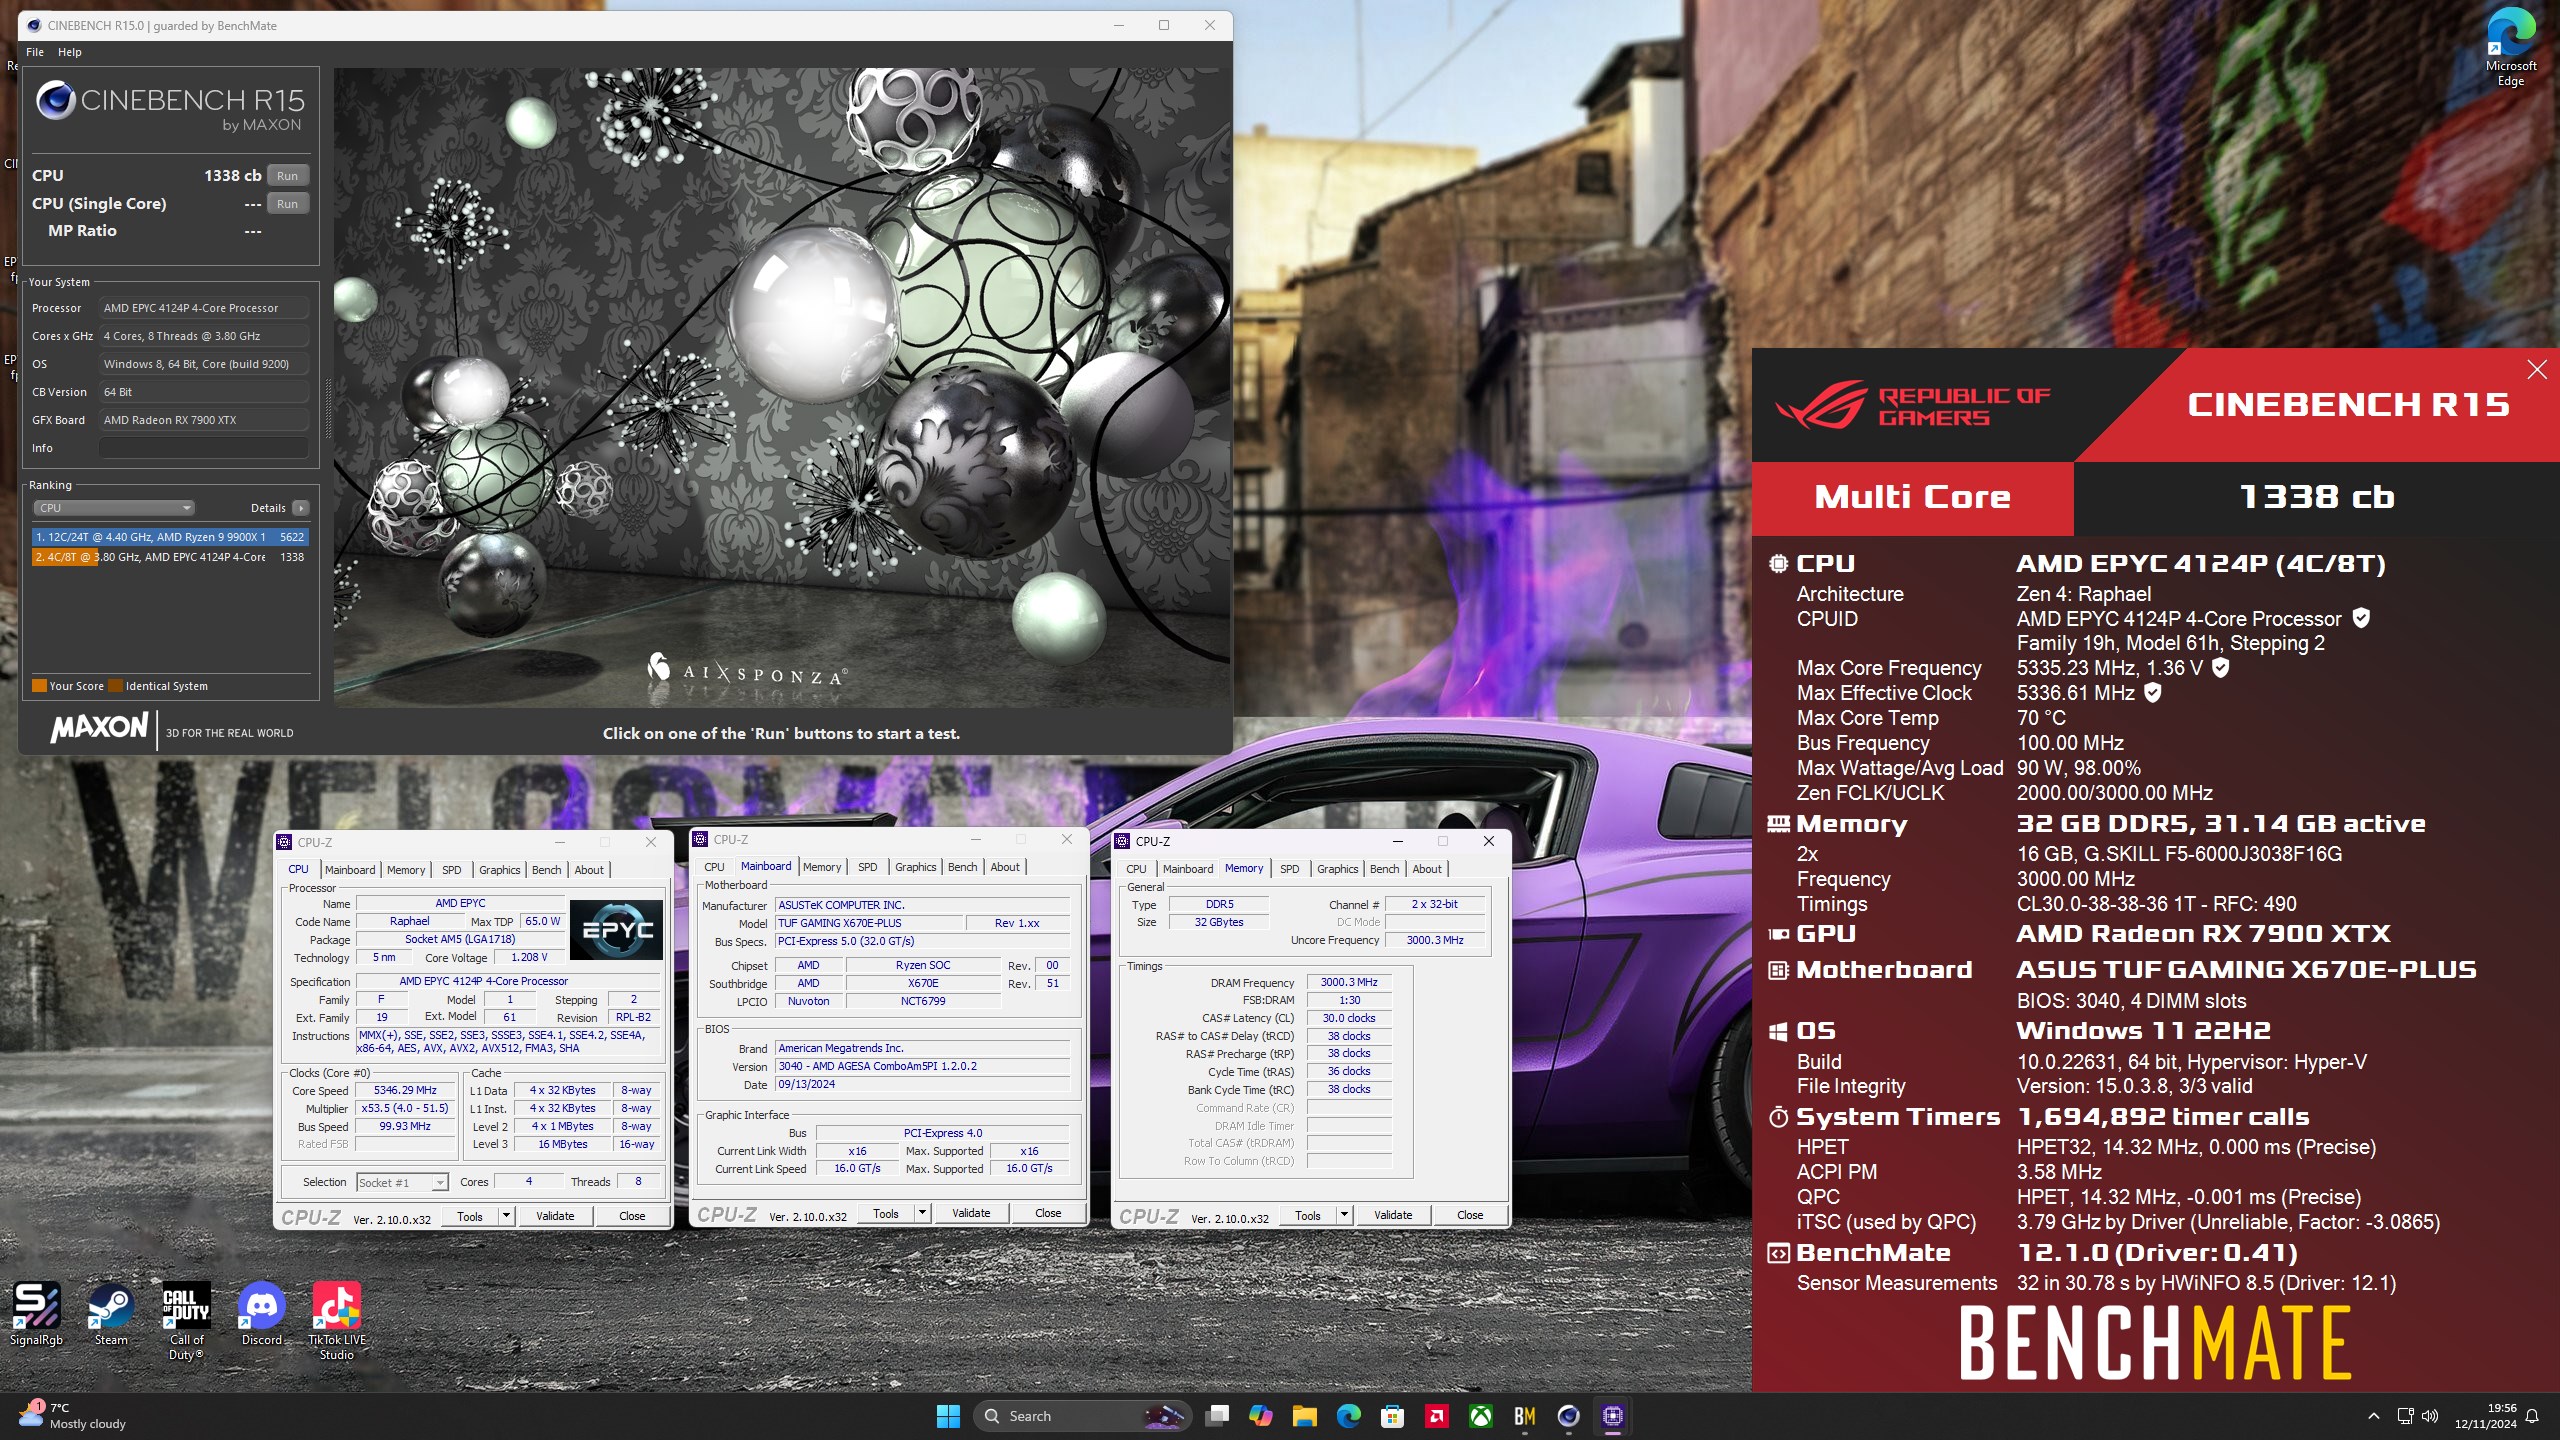The width and height of the screenshot is (2560, 1440).
Task: Click the CPU-Z CPU window title icon
Action: click(x=285, y=842)
